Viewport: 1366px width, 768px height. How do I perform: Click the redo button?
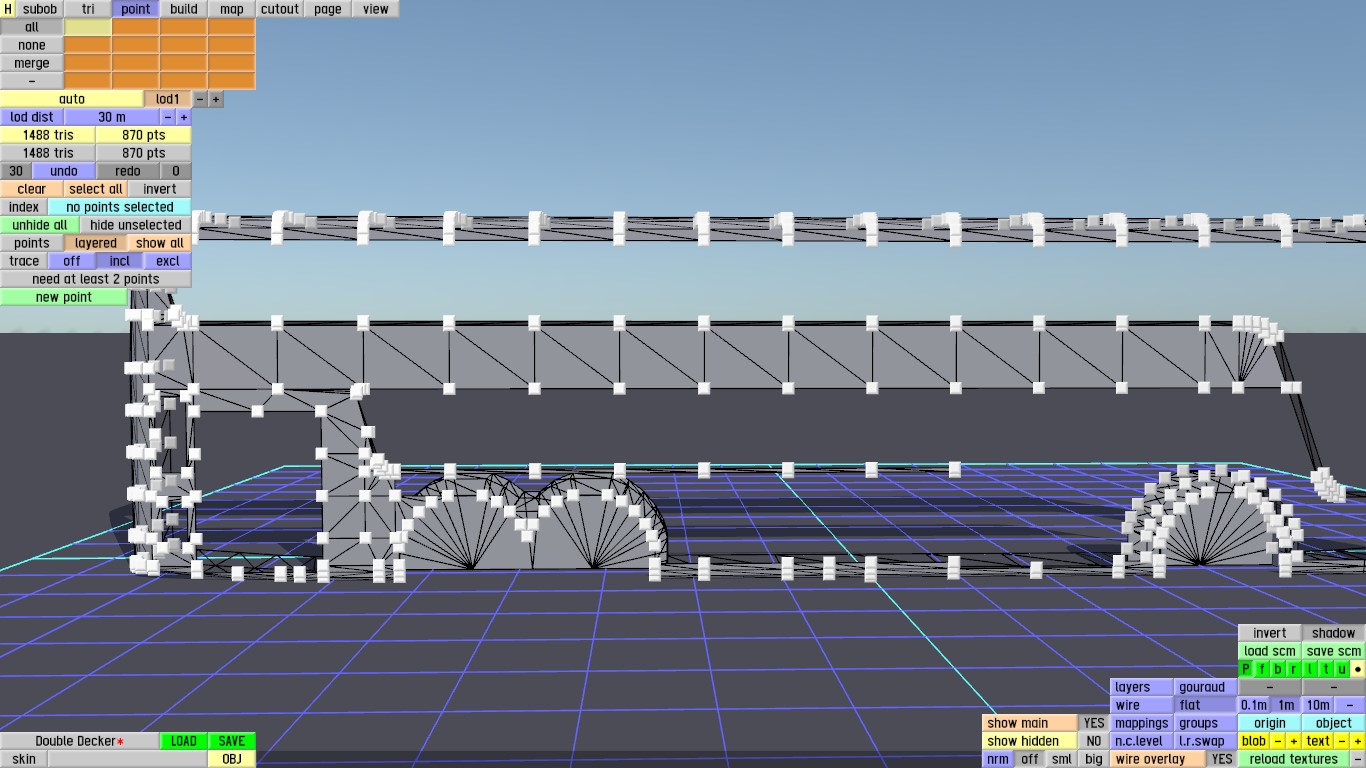click(x=128, y=171)
